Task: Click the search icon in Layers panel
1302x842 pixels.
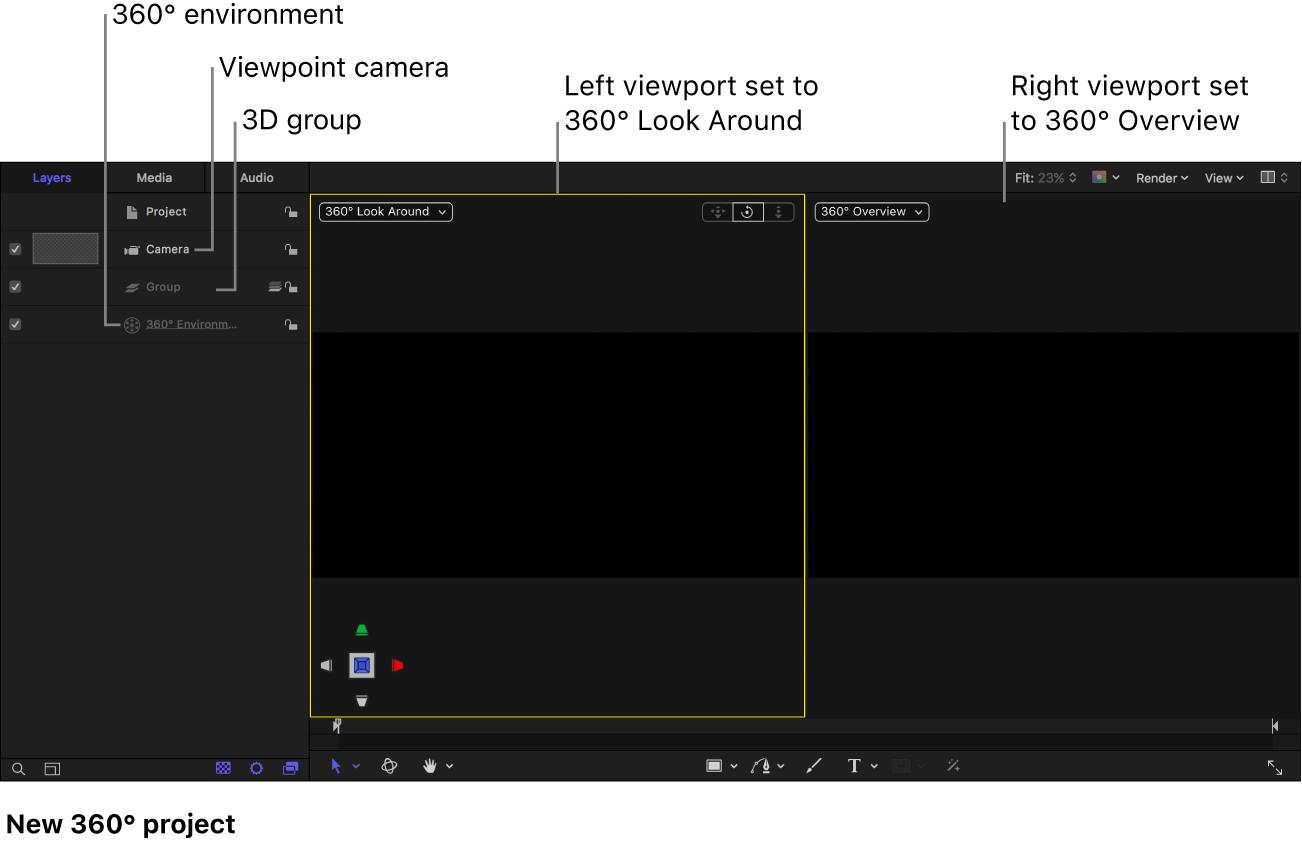Action: pos(18,769)
